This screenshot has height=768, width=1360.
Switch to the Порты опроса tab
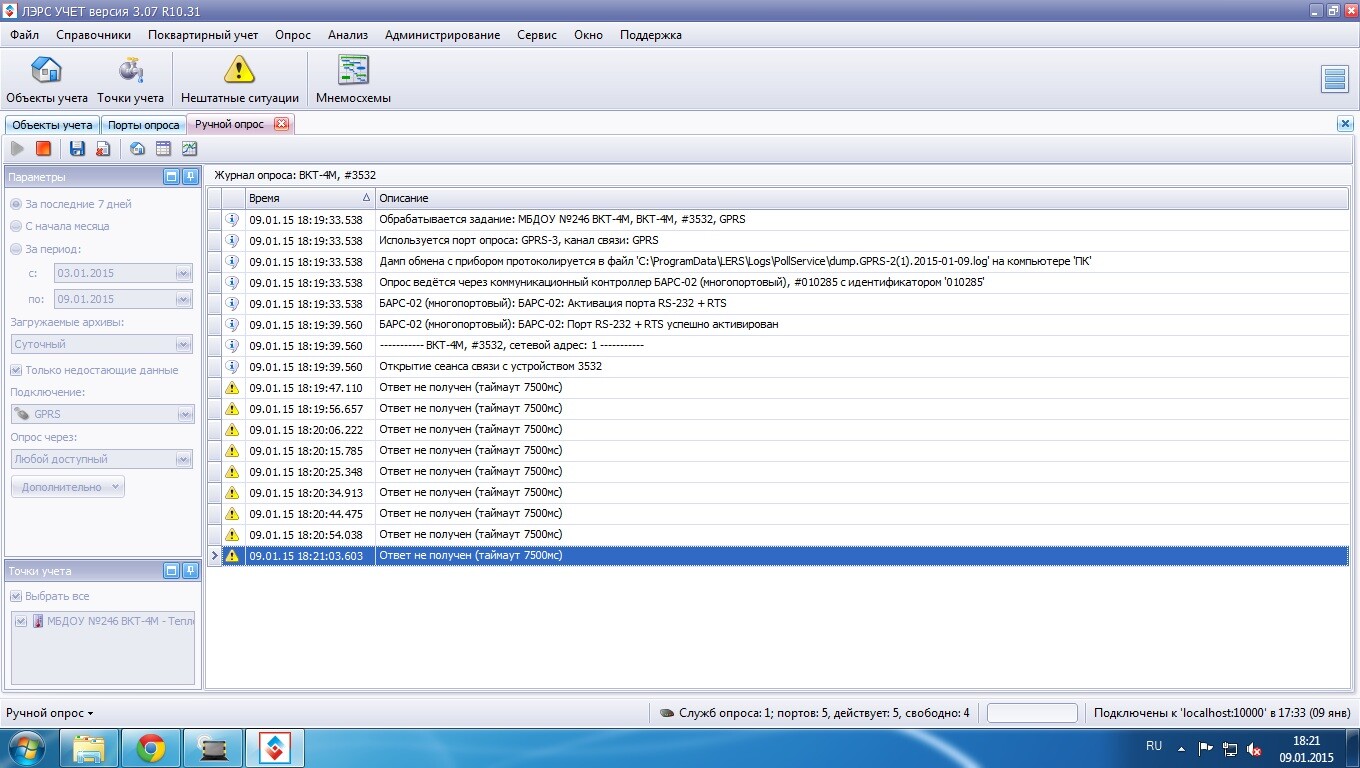coord(144,125)
